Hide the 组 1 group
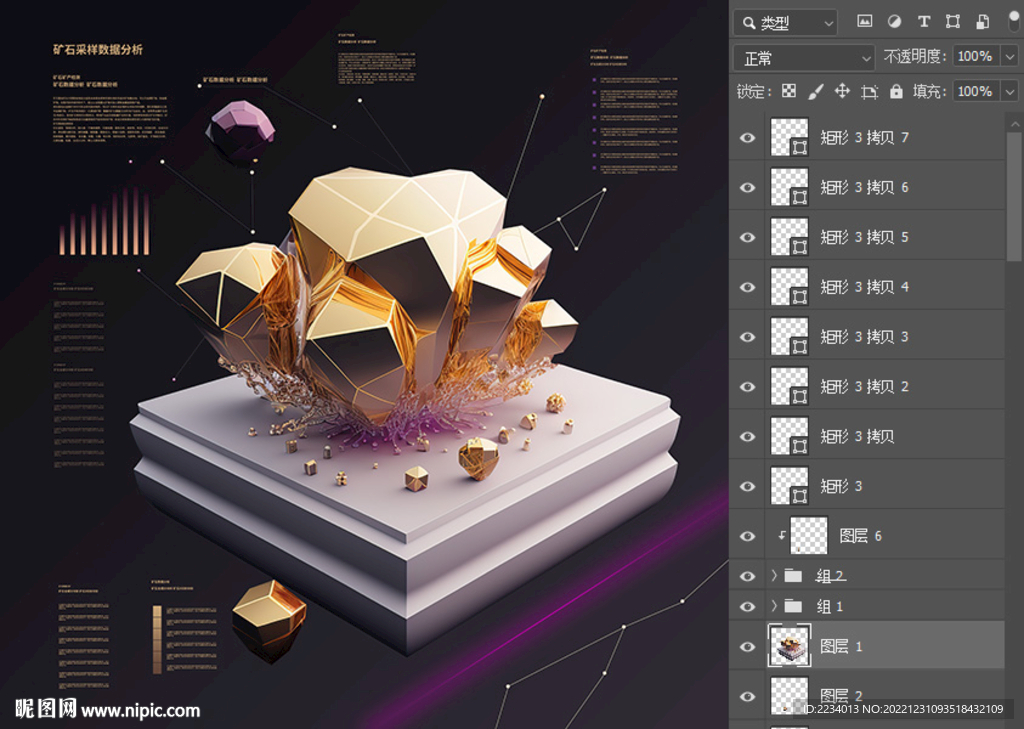 (x=747, y=607)
